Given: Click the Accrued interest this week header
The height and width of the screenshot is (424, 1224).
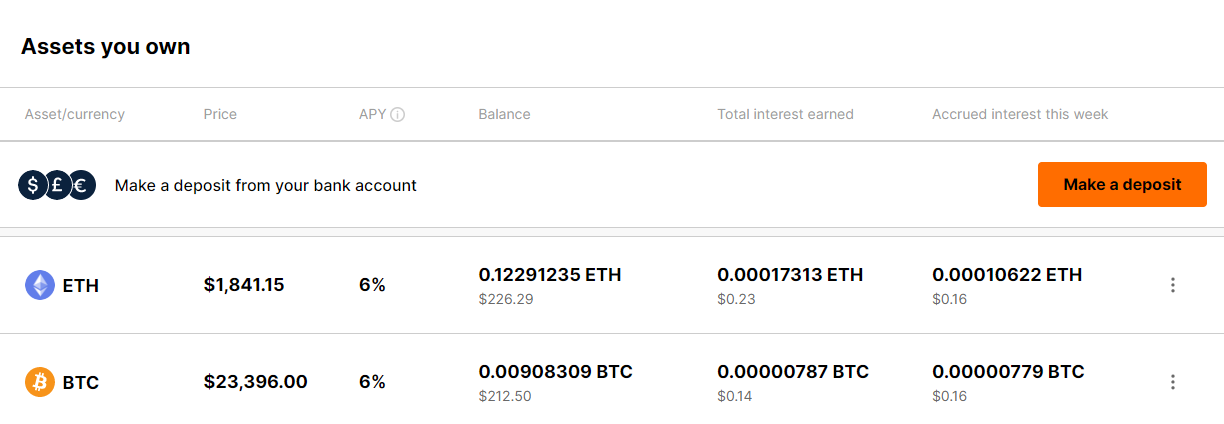Looking at the screenshot, I should pyautogui.click(x=1020, y=114).
